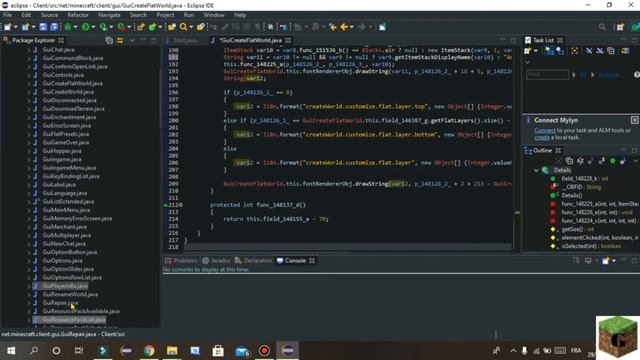Toggle Scheduled presentation in Task List
Screen dimensions: 640x360
[x=560, y=51]
